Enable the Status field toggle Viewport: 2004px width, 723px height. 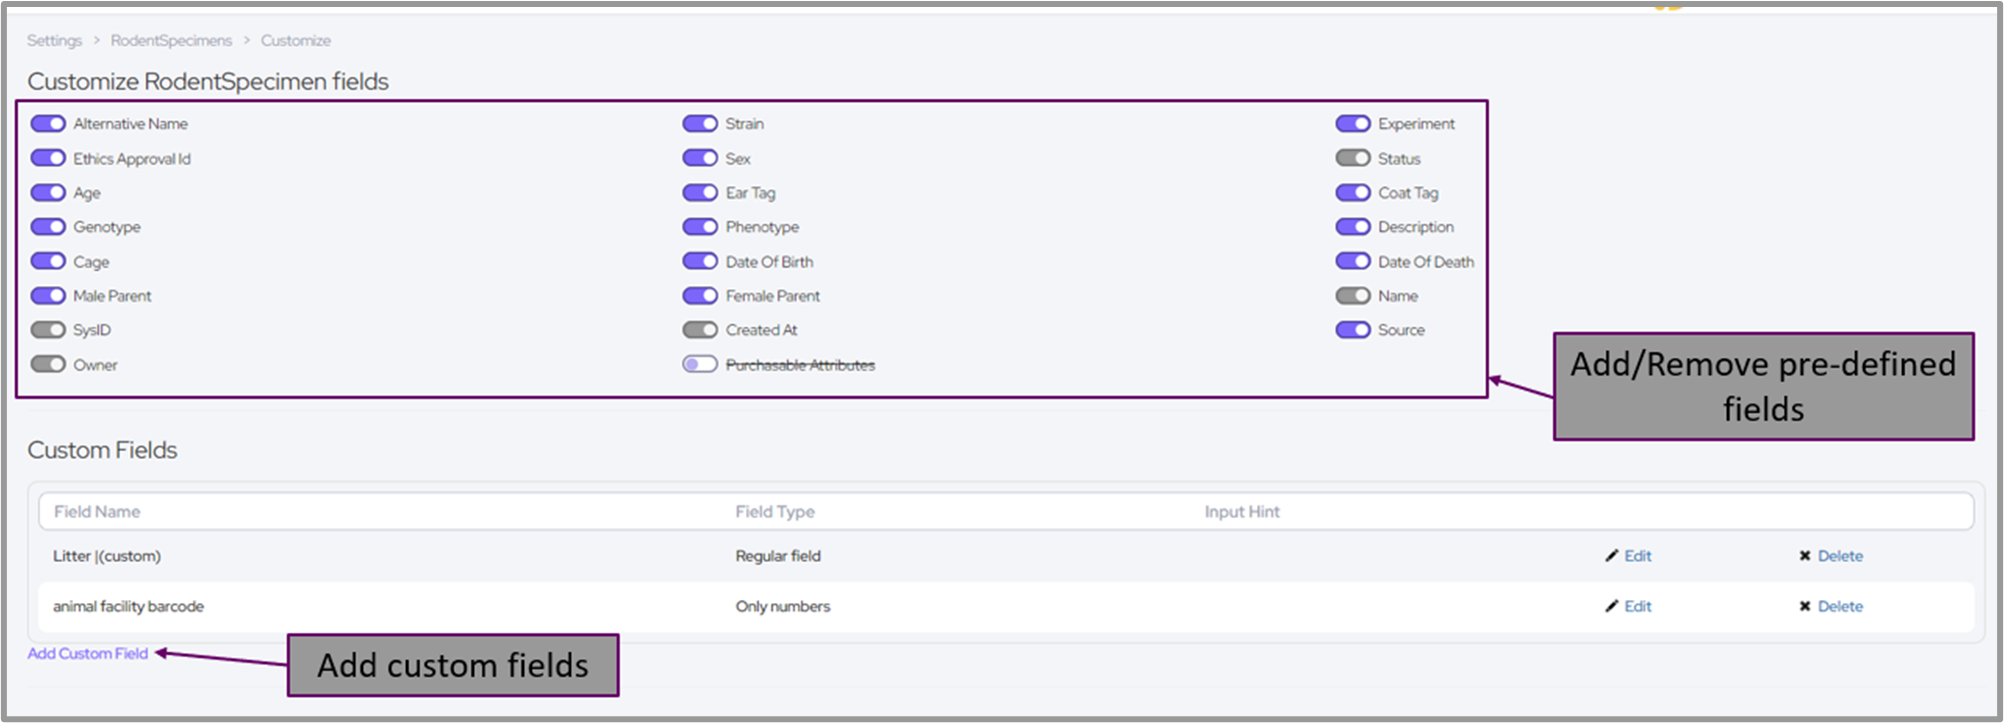click(1353, 158)
